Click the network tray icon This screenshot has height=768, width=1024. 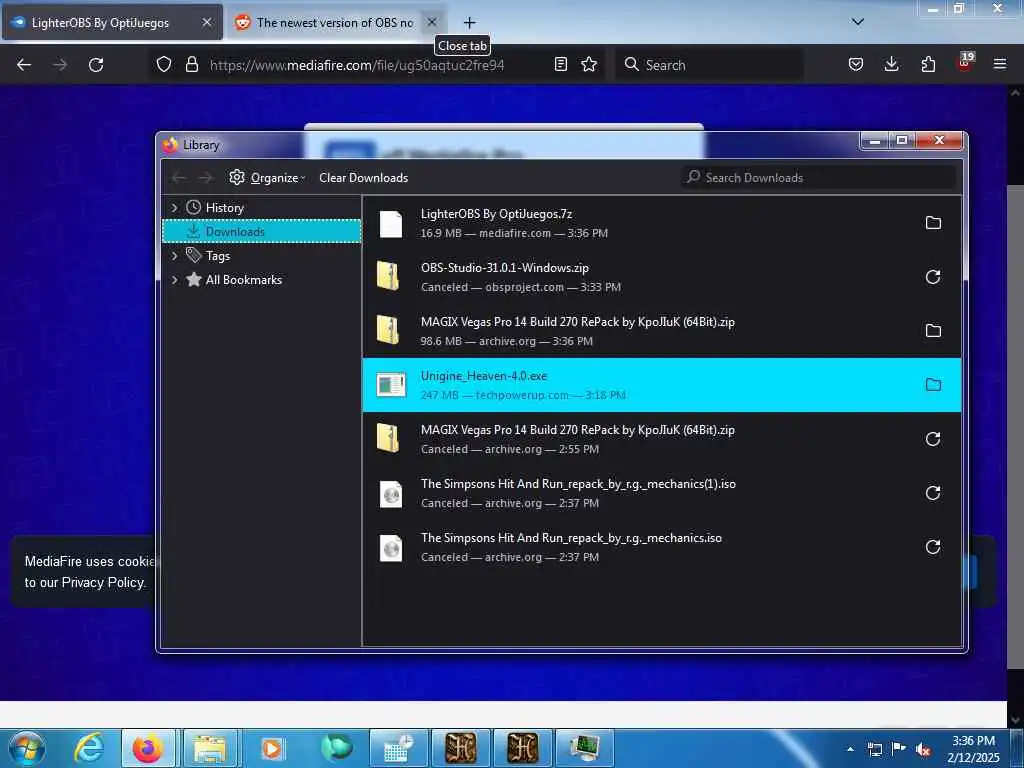[874, 750]
